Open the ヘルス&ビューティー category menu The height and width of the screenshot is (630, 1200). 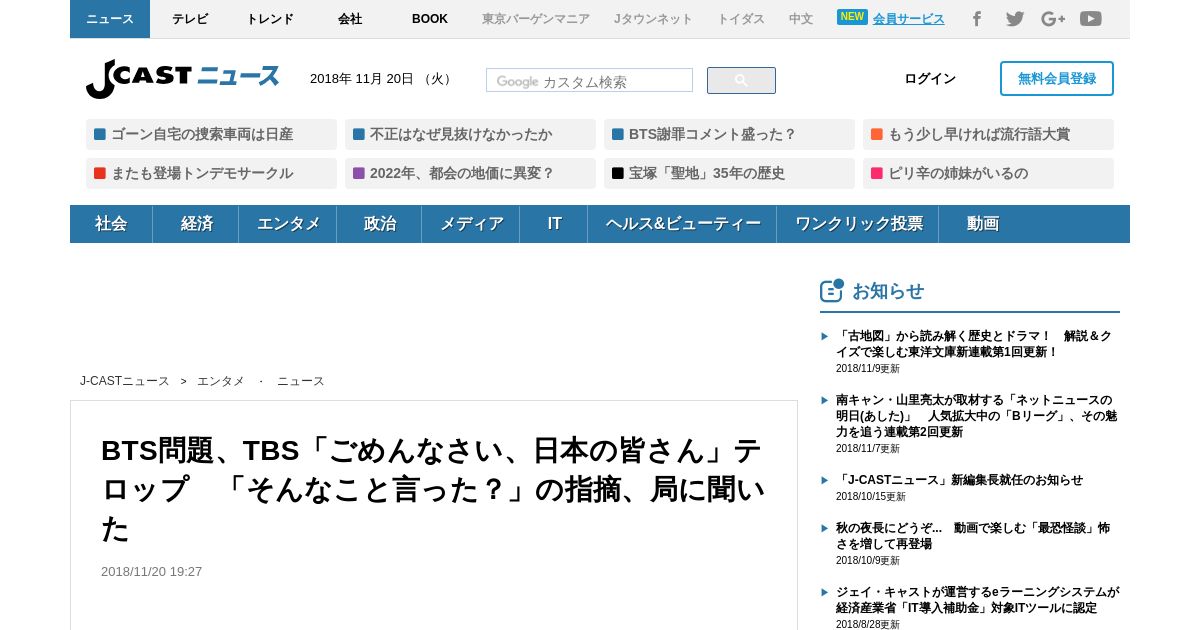(682, 224)
